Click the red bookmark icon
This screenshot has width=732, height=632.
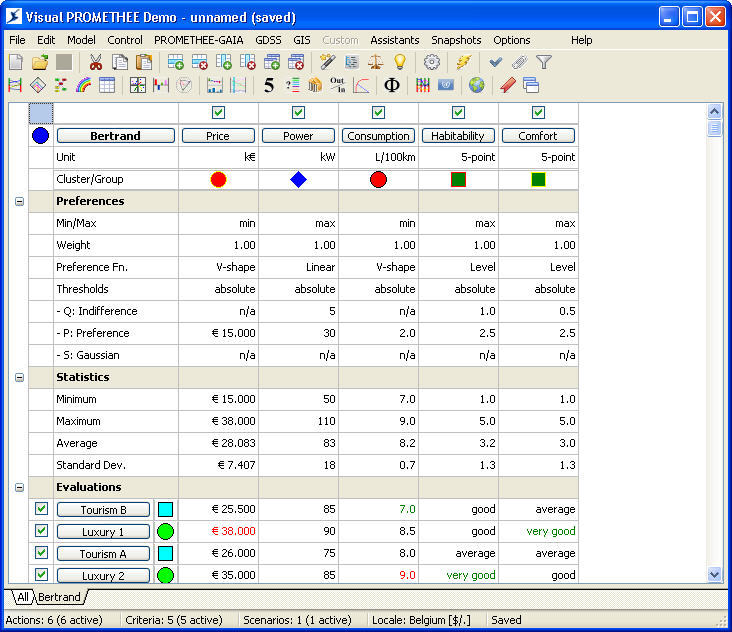pos(508,85)
